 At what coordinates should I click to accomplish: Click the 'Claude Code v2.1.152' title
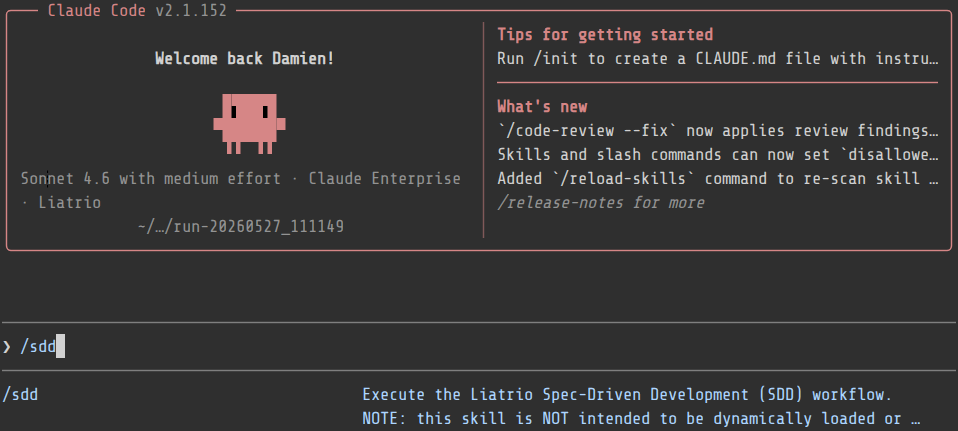tap(137, 10)
